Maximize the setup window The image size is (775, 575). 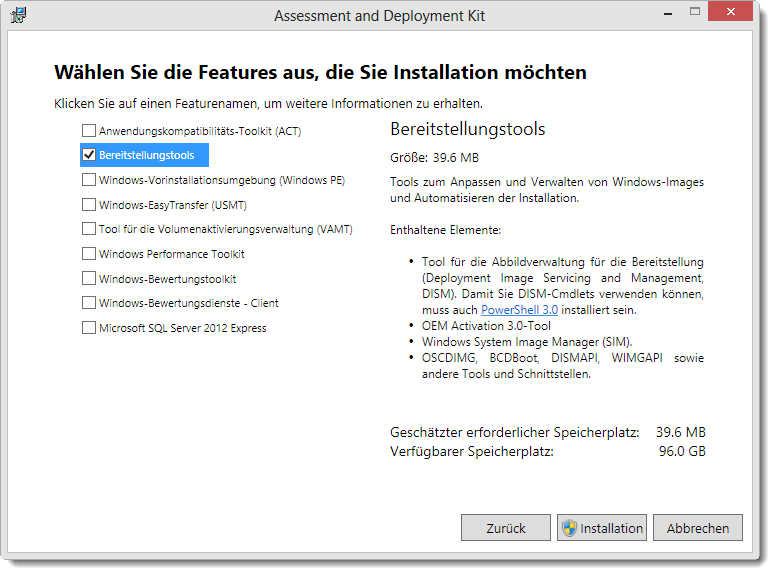point(695,11)
